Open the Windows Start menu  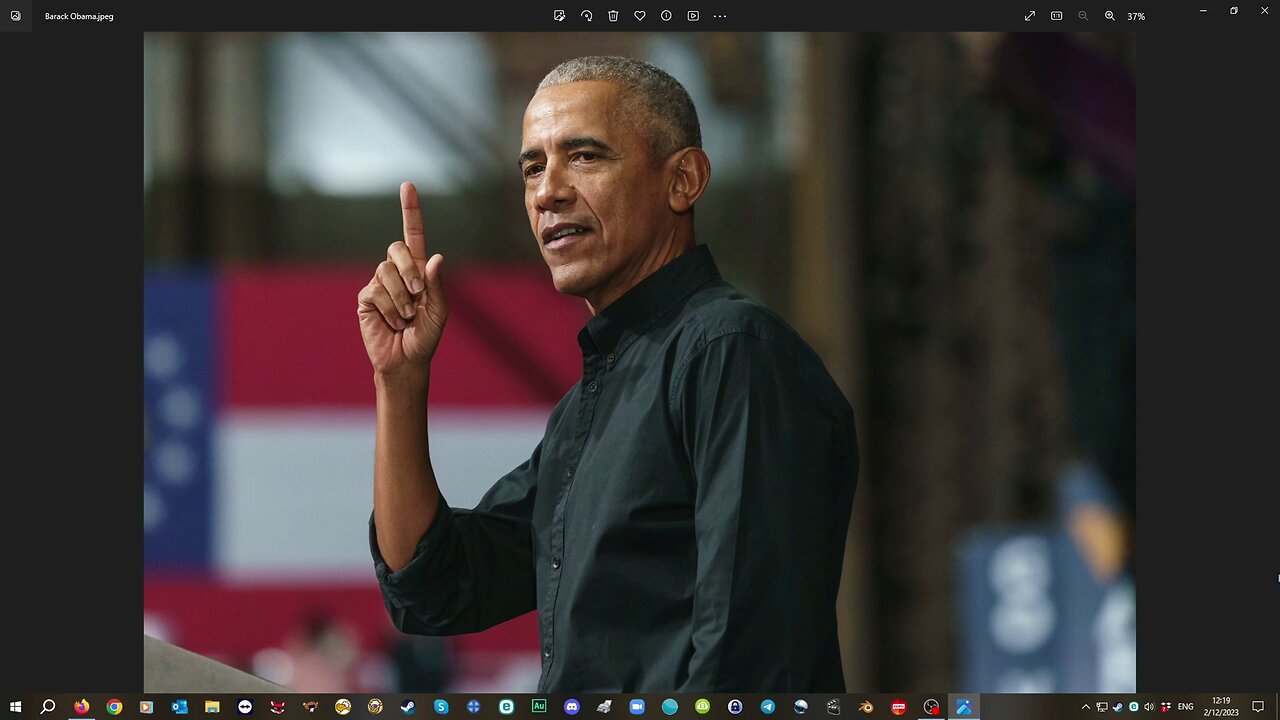(15, 707)
